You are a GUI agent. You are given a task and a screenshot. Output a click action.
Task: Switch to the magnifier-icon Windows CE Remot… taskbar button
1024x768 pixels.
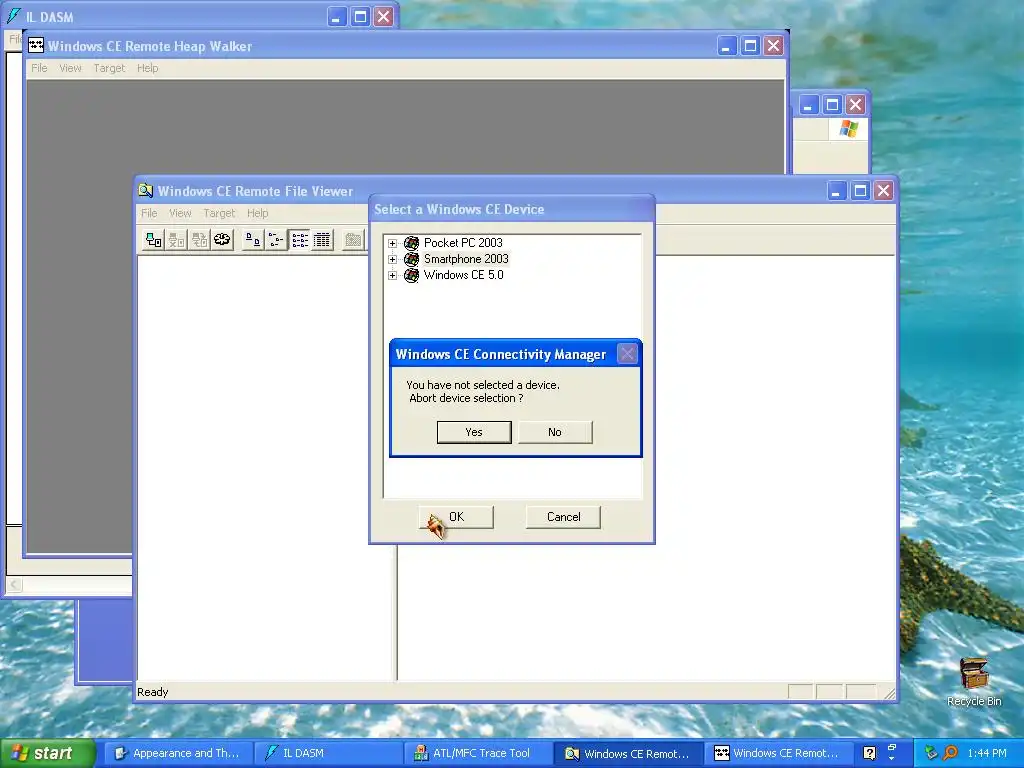[x=629, y=753]
